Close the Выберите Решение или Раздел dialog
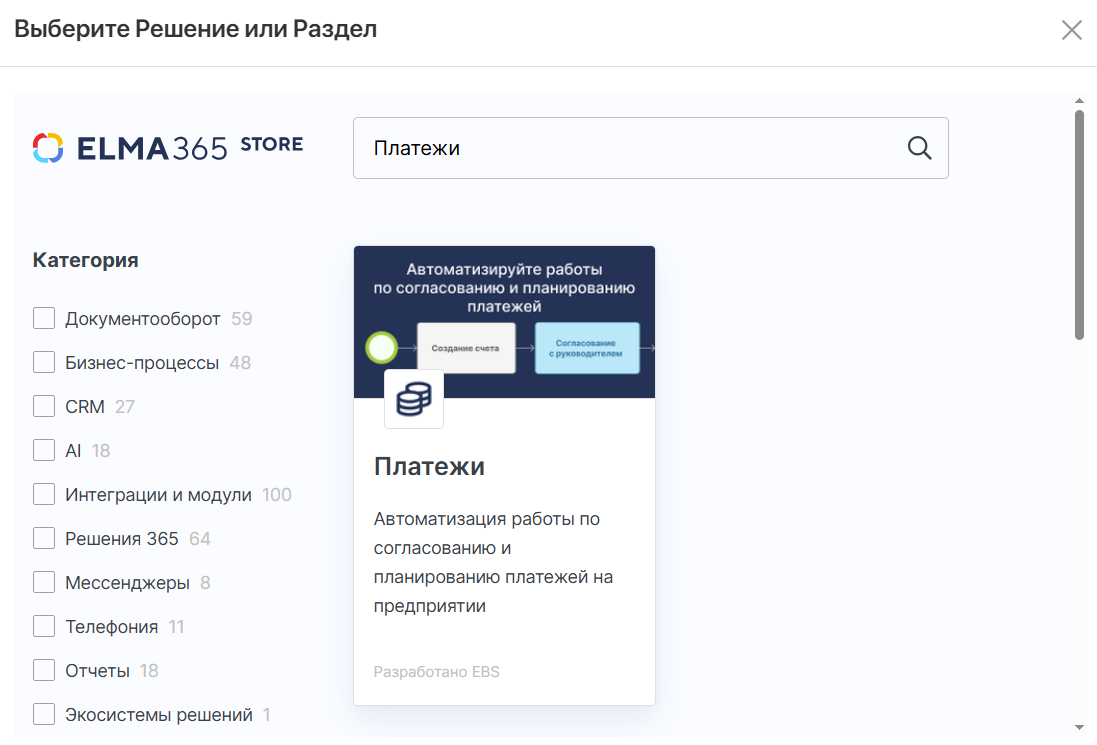This screenshot has height=745, width=1097. click(x=1071, y=30)
